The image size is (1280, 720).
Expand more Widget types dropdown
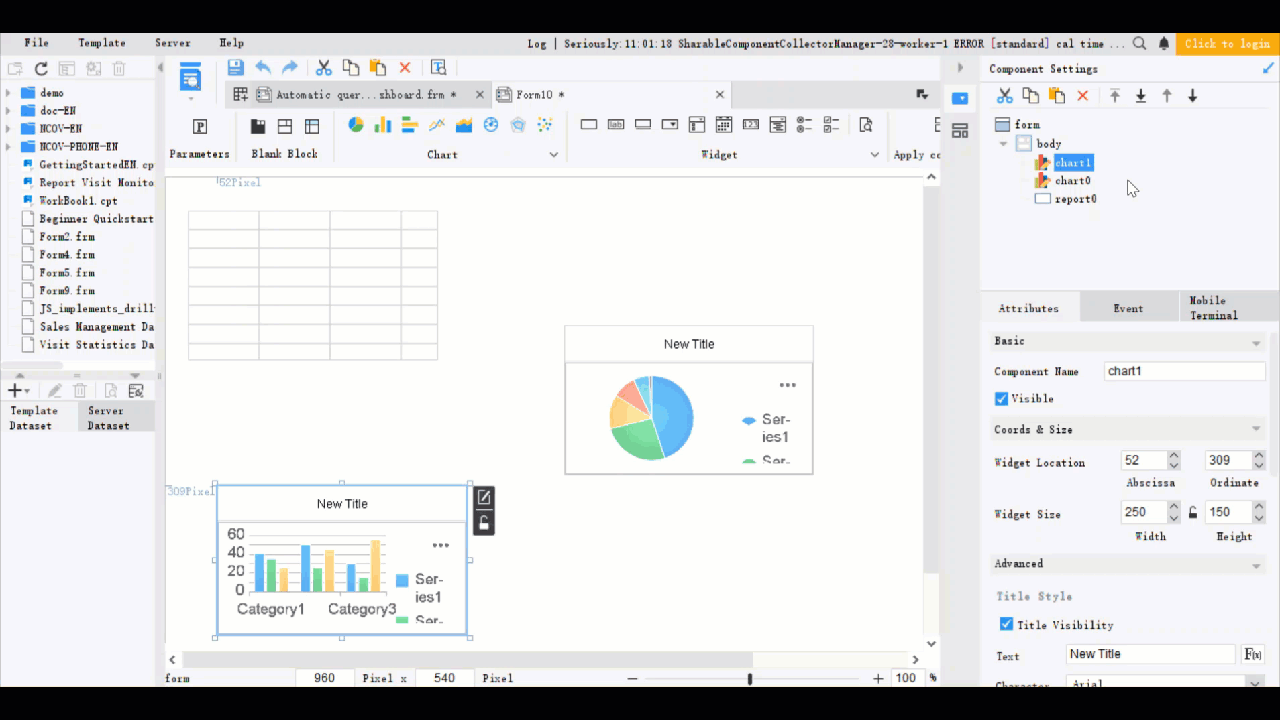tap(875, 155)
